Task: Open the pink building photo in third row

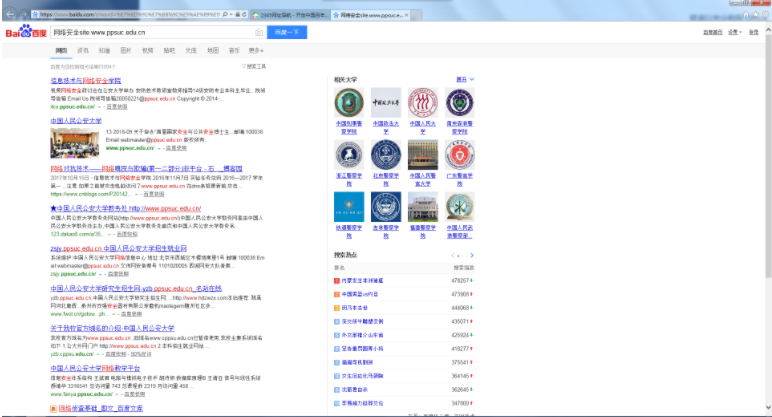Action: (x=422, y=207)
